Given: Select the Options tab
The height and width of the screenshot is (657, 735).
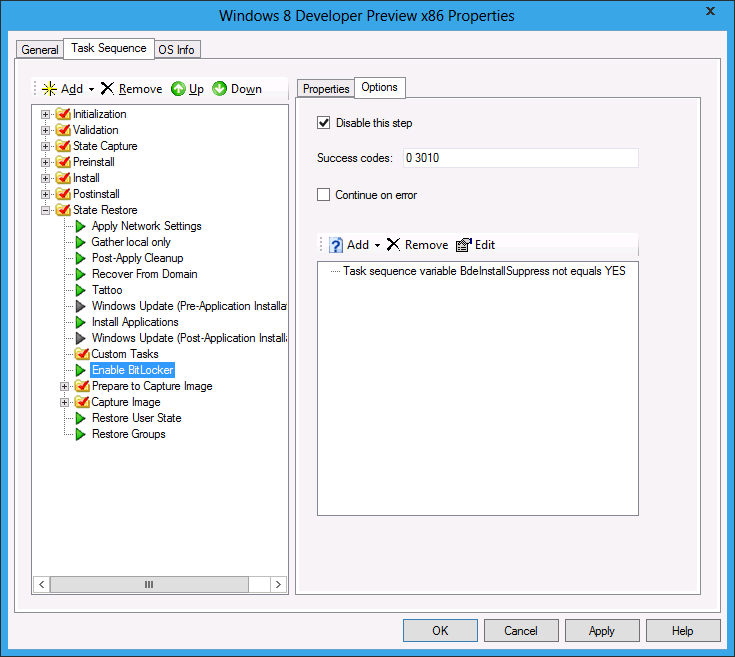Looking at the screenshot, I should pyautogui.click(x=380, y=88).
